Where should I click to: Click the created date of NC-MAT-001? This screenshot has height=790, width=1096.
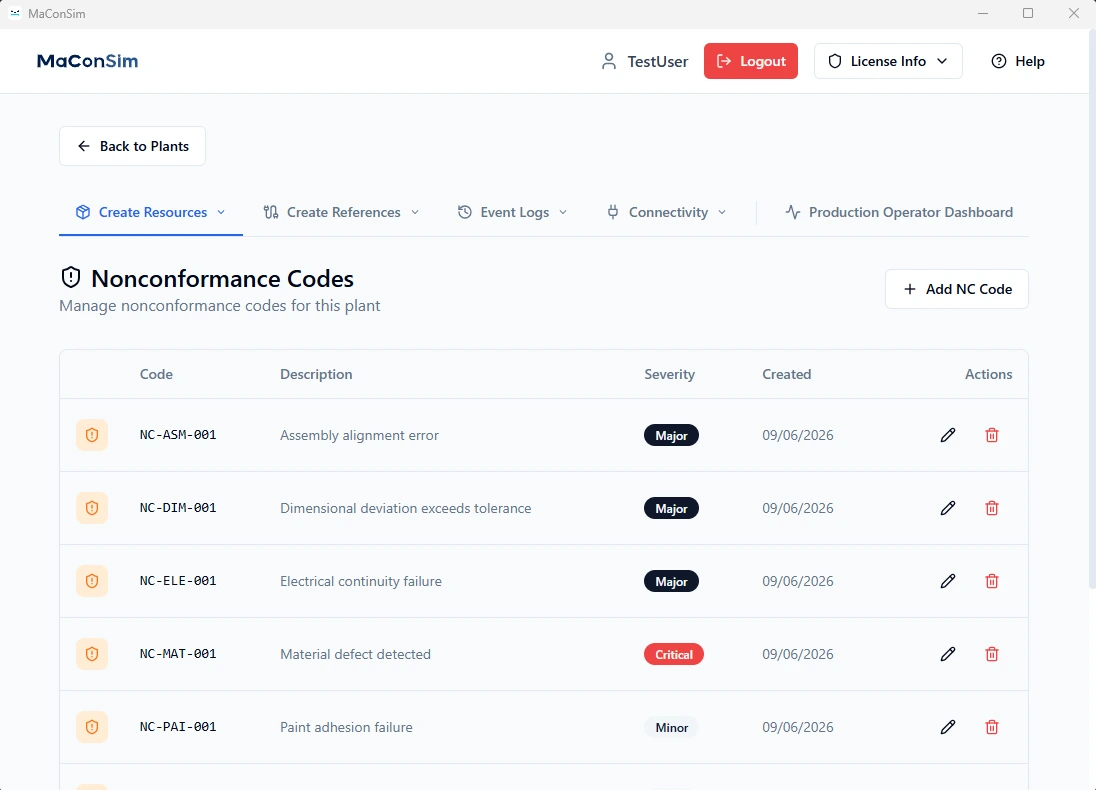click(x=798, y=654)
